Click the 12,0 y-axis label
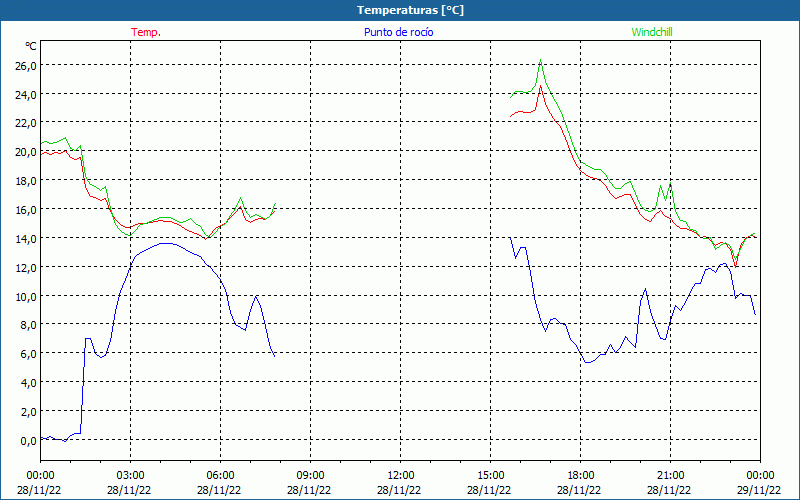 27,267
